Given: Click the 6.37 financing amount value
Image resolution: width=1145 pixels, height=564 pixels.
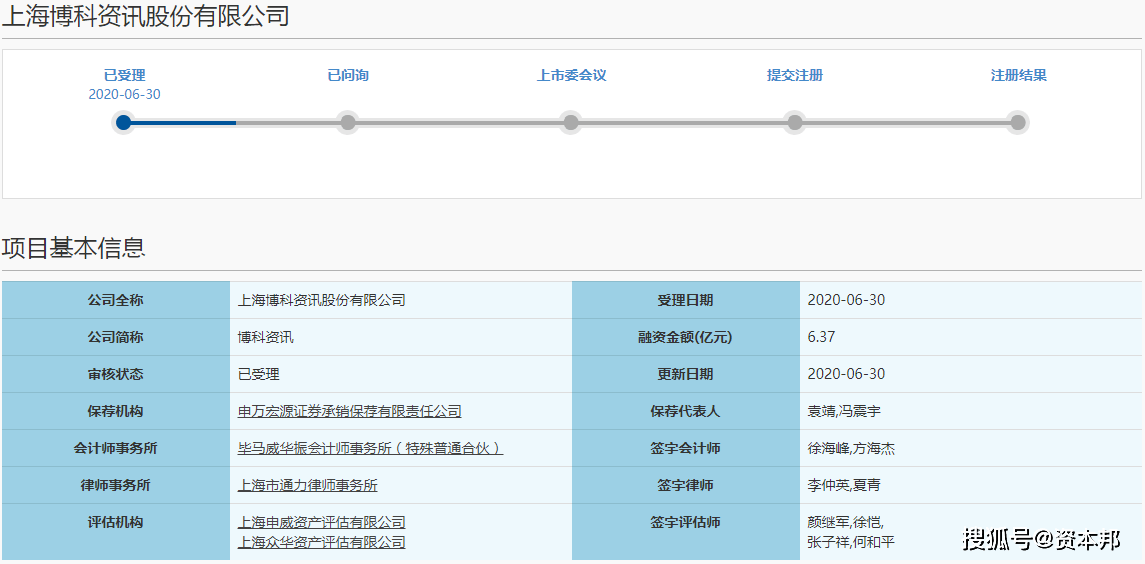Looking at the screenshot, I should click(x=822, y=338).
